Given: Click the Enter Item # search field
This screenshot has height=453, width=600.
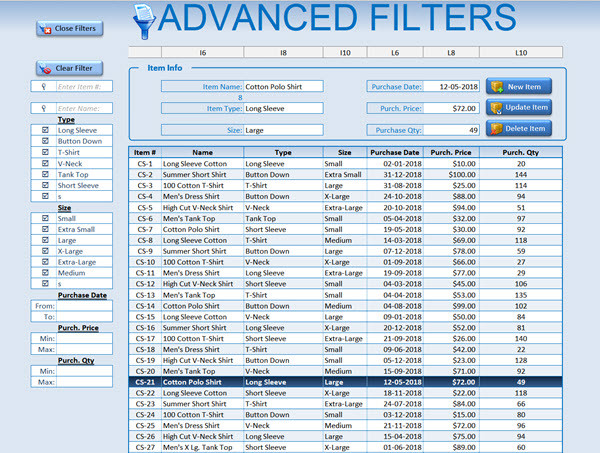Looking at the screenshot, I should coord(84,87).
